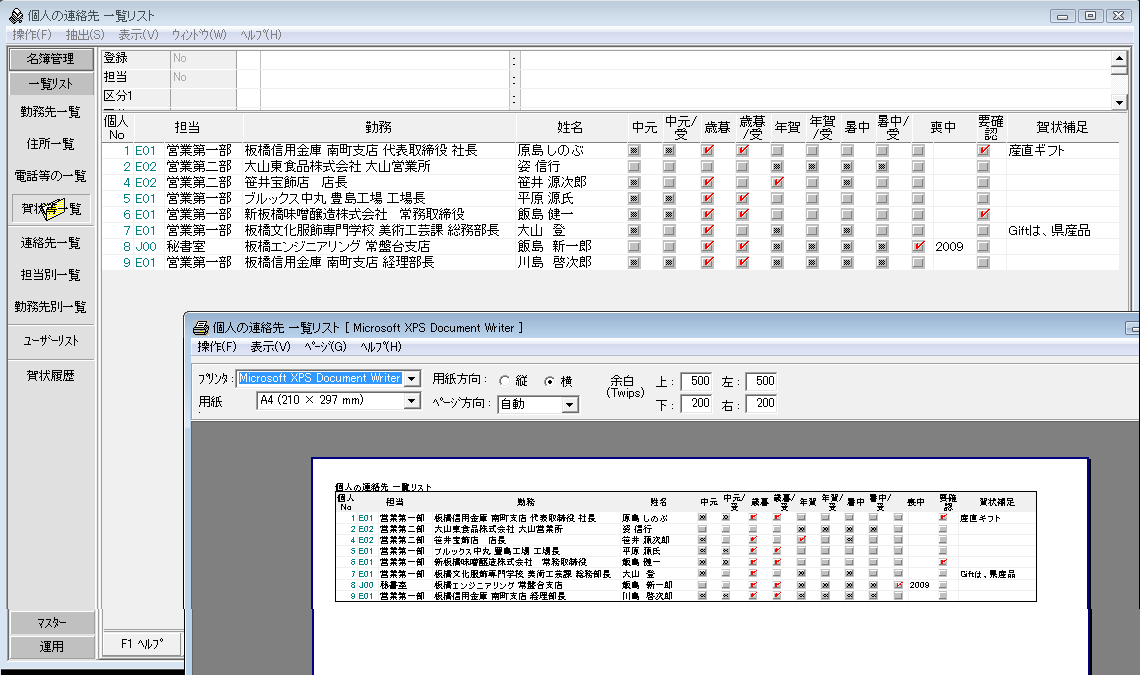Open 操作(F) menu in the main window
The width and height of the screenshot is (1140, 675).
click(32, 35)
